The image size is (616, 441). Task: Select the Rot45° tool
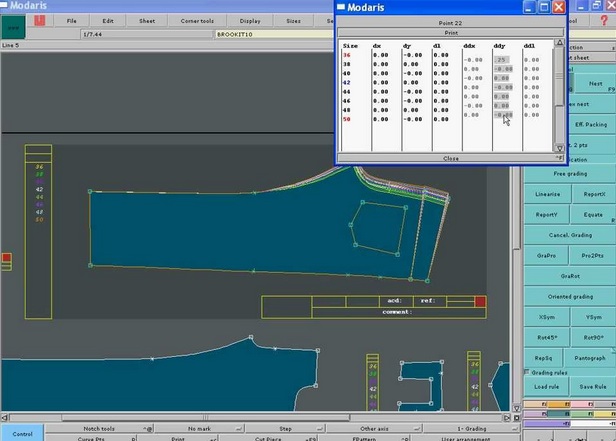point(546,337)
